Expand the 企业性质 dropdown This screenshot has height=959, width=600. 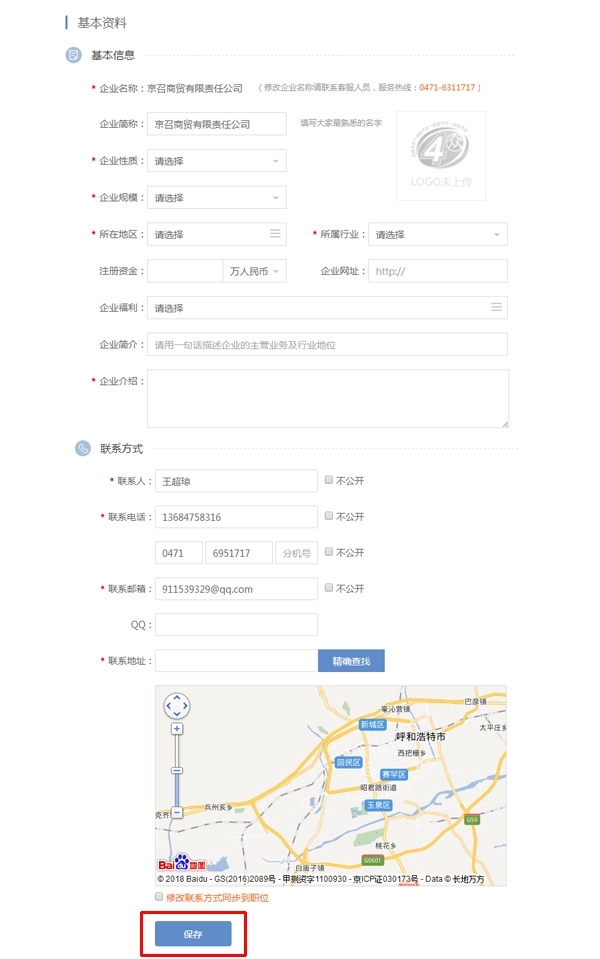(216, 161)
